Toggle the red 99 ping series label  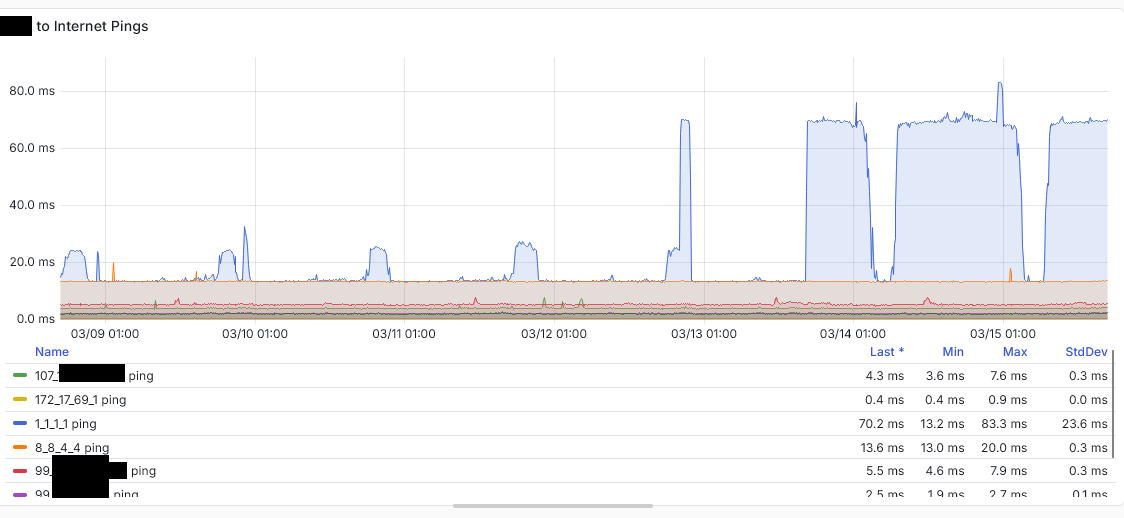pyautogui.click(x=95, y=471)
